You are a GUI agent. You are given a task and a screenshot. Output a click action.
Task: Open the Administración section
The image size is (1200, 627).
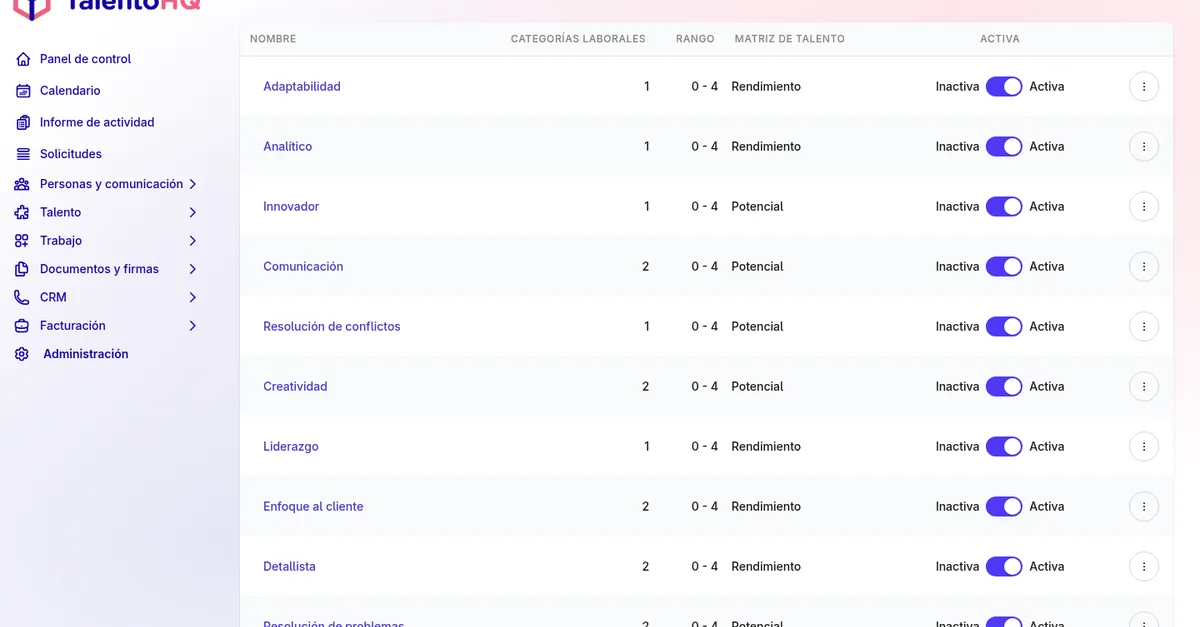click(86, 354)
